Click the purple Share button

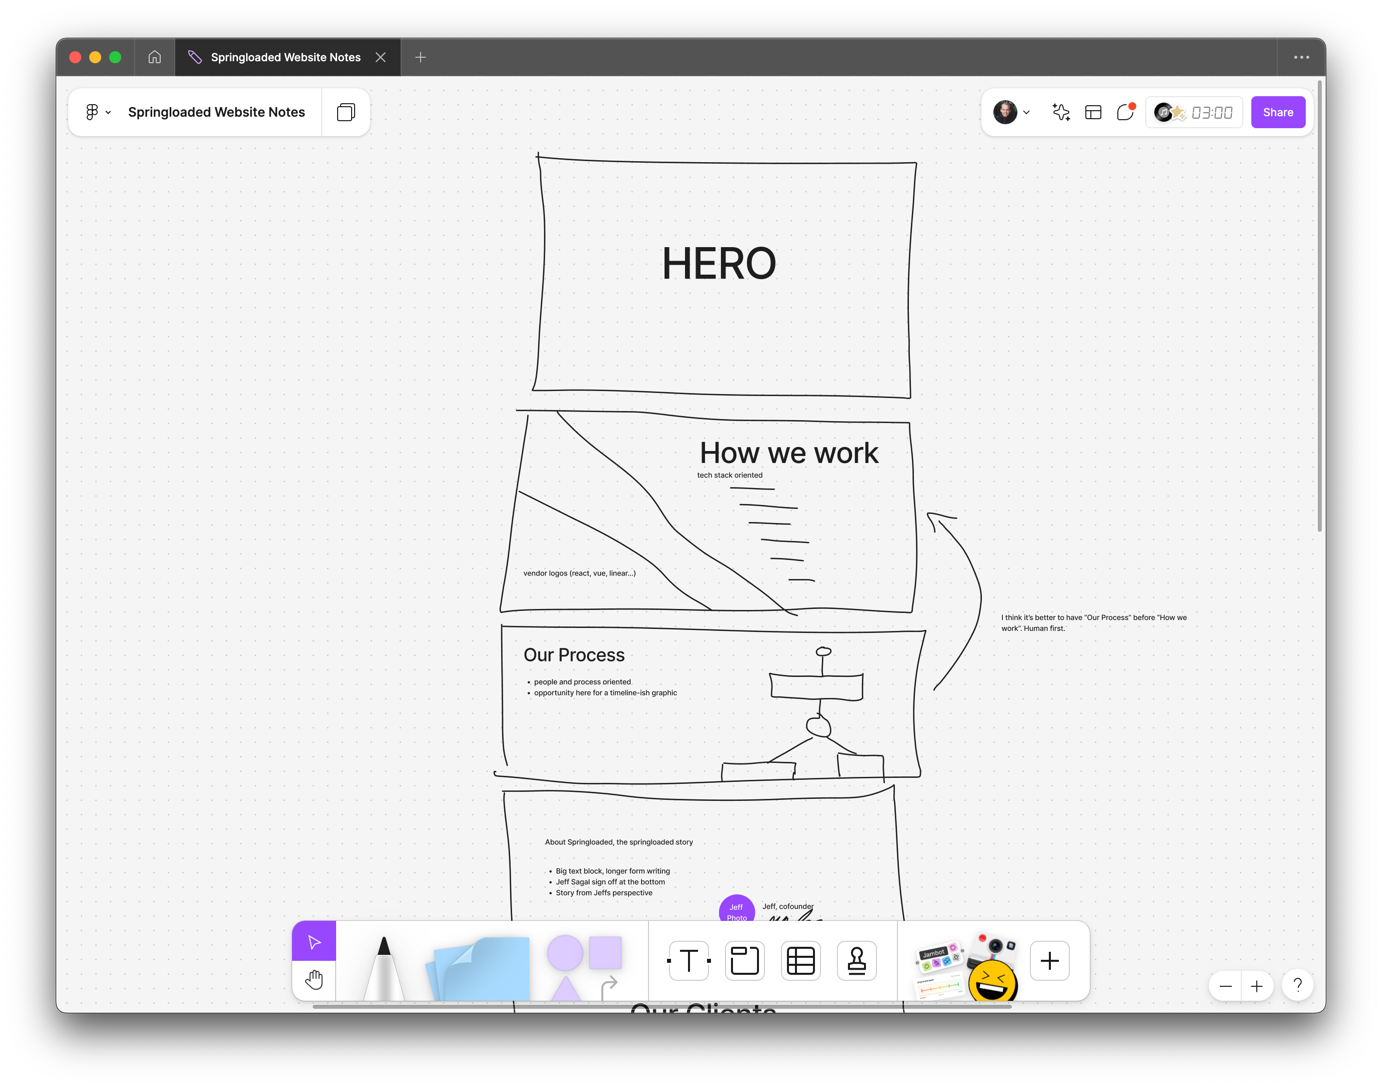click(x=1277, y=112)
